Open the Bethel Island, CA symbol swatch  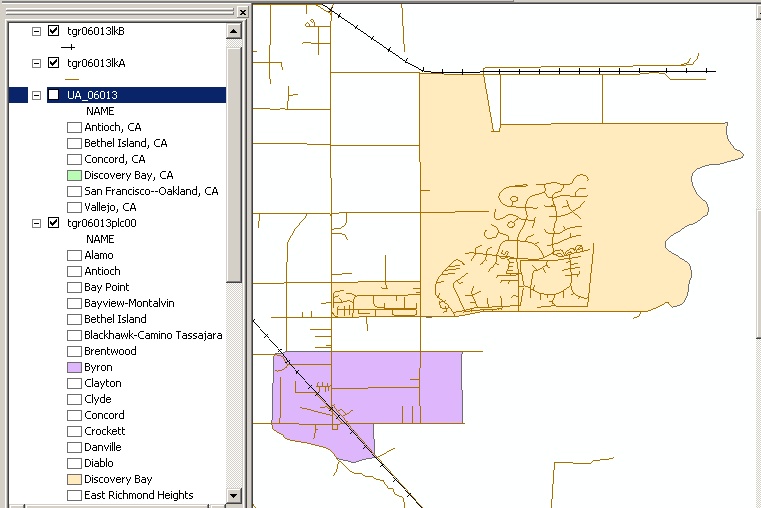(74, 144)
